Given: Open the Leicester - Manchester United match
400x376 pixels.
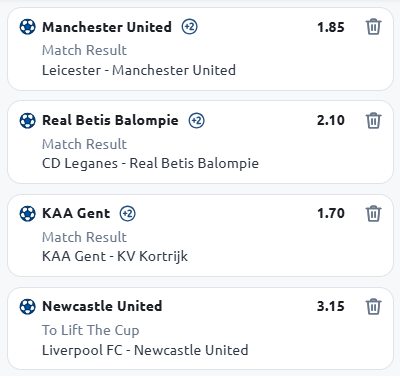Looking at the screenshot, I should (x=139, y=70).
